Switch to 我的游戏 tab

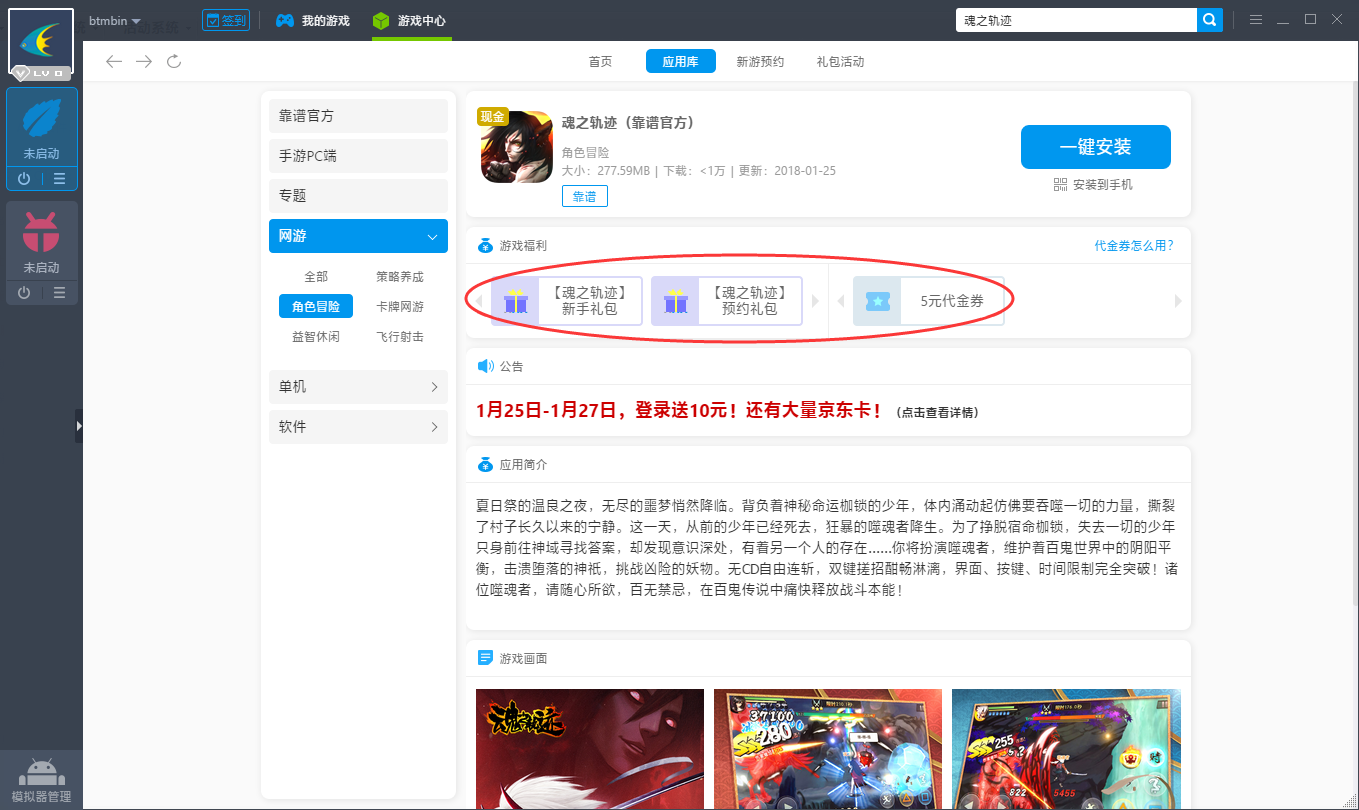(x=313, y=21)
